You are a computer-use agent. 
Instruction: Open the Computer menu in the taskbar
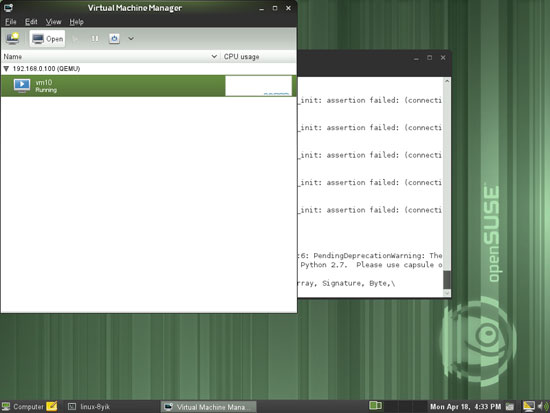[23, 407]
